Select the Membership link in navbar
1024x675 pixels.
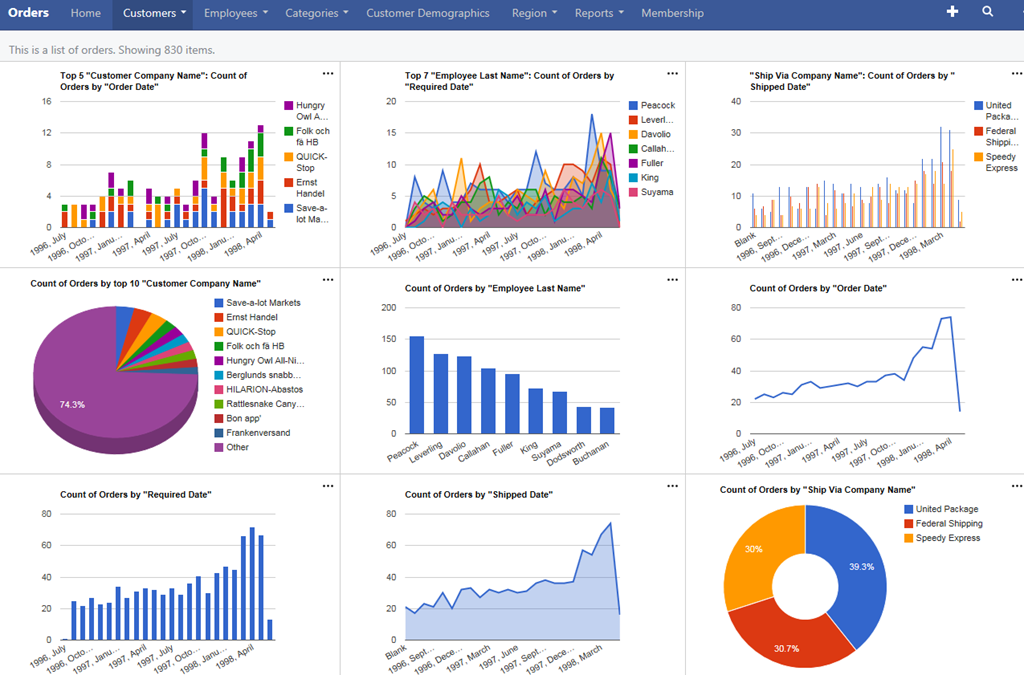(x=672, y=13)
